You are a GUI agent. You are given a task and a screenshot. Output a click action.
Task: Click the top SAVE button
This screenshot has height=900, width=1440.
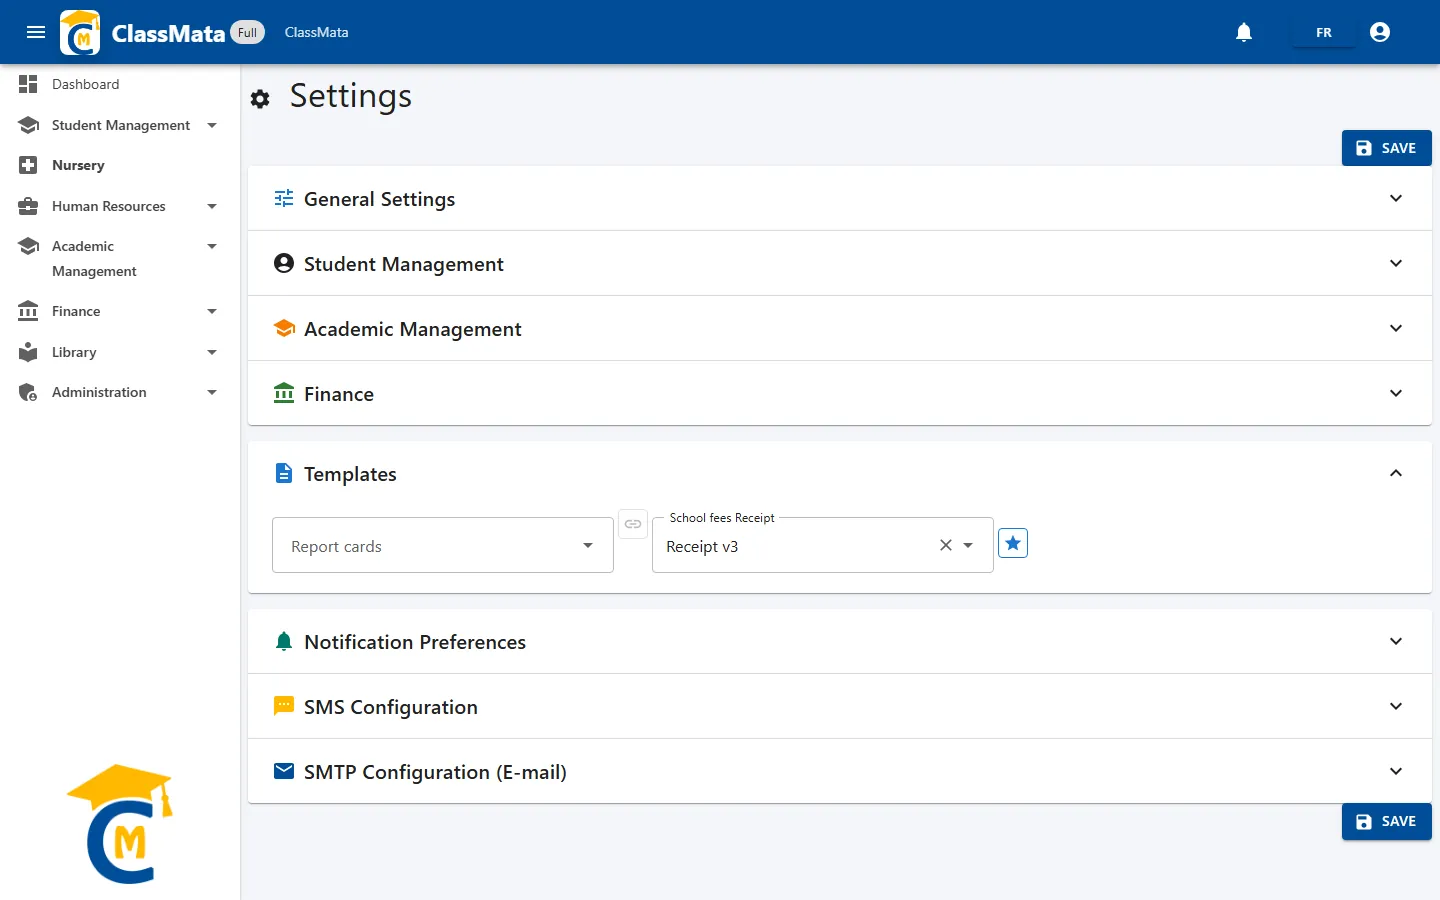pyautogui.click(x=1386, y=148)
